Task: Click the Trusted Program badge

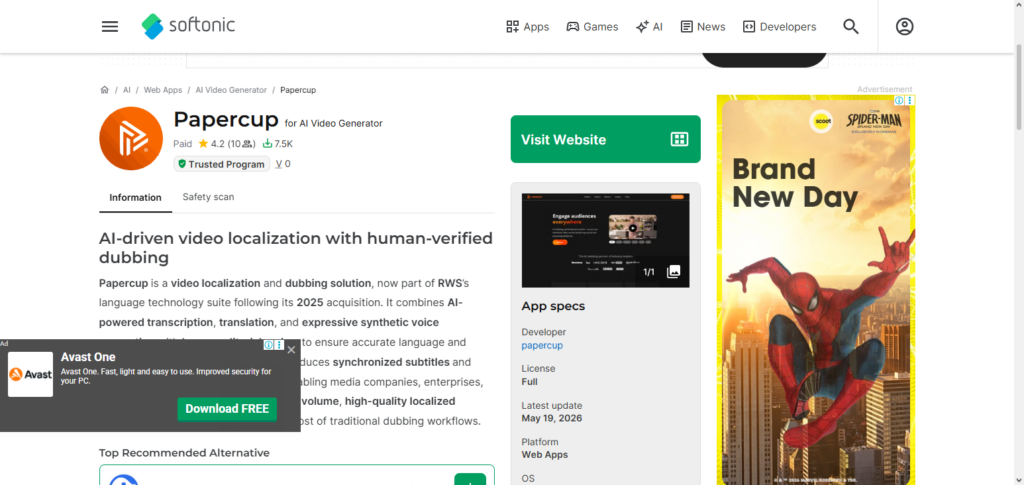Action: click(221, 164)
